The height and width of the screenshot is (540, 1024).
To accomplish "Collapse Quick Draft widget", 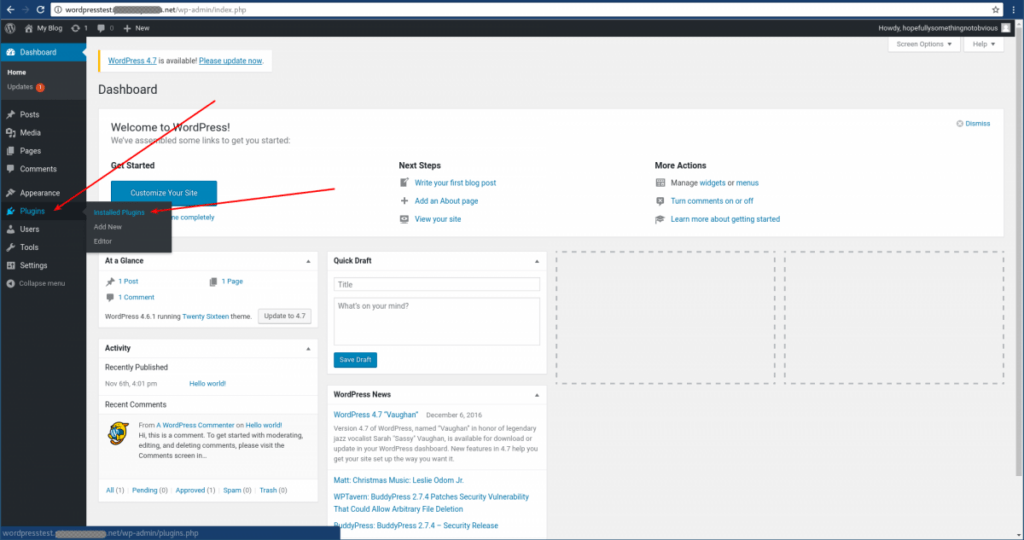I will 537,261.
